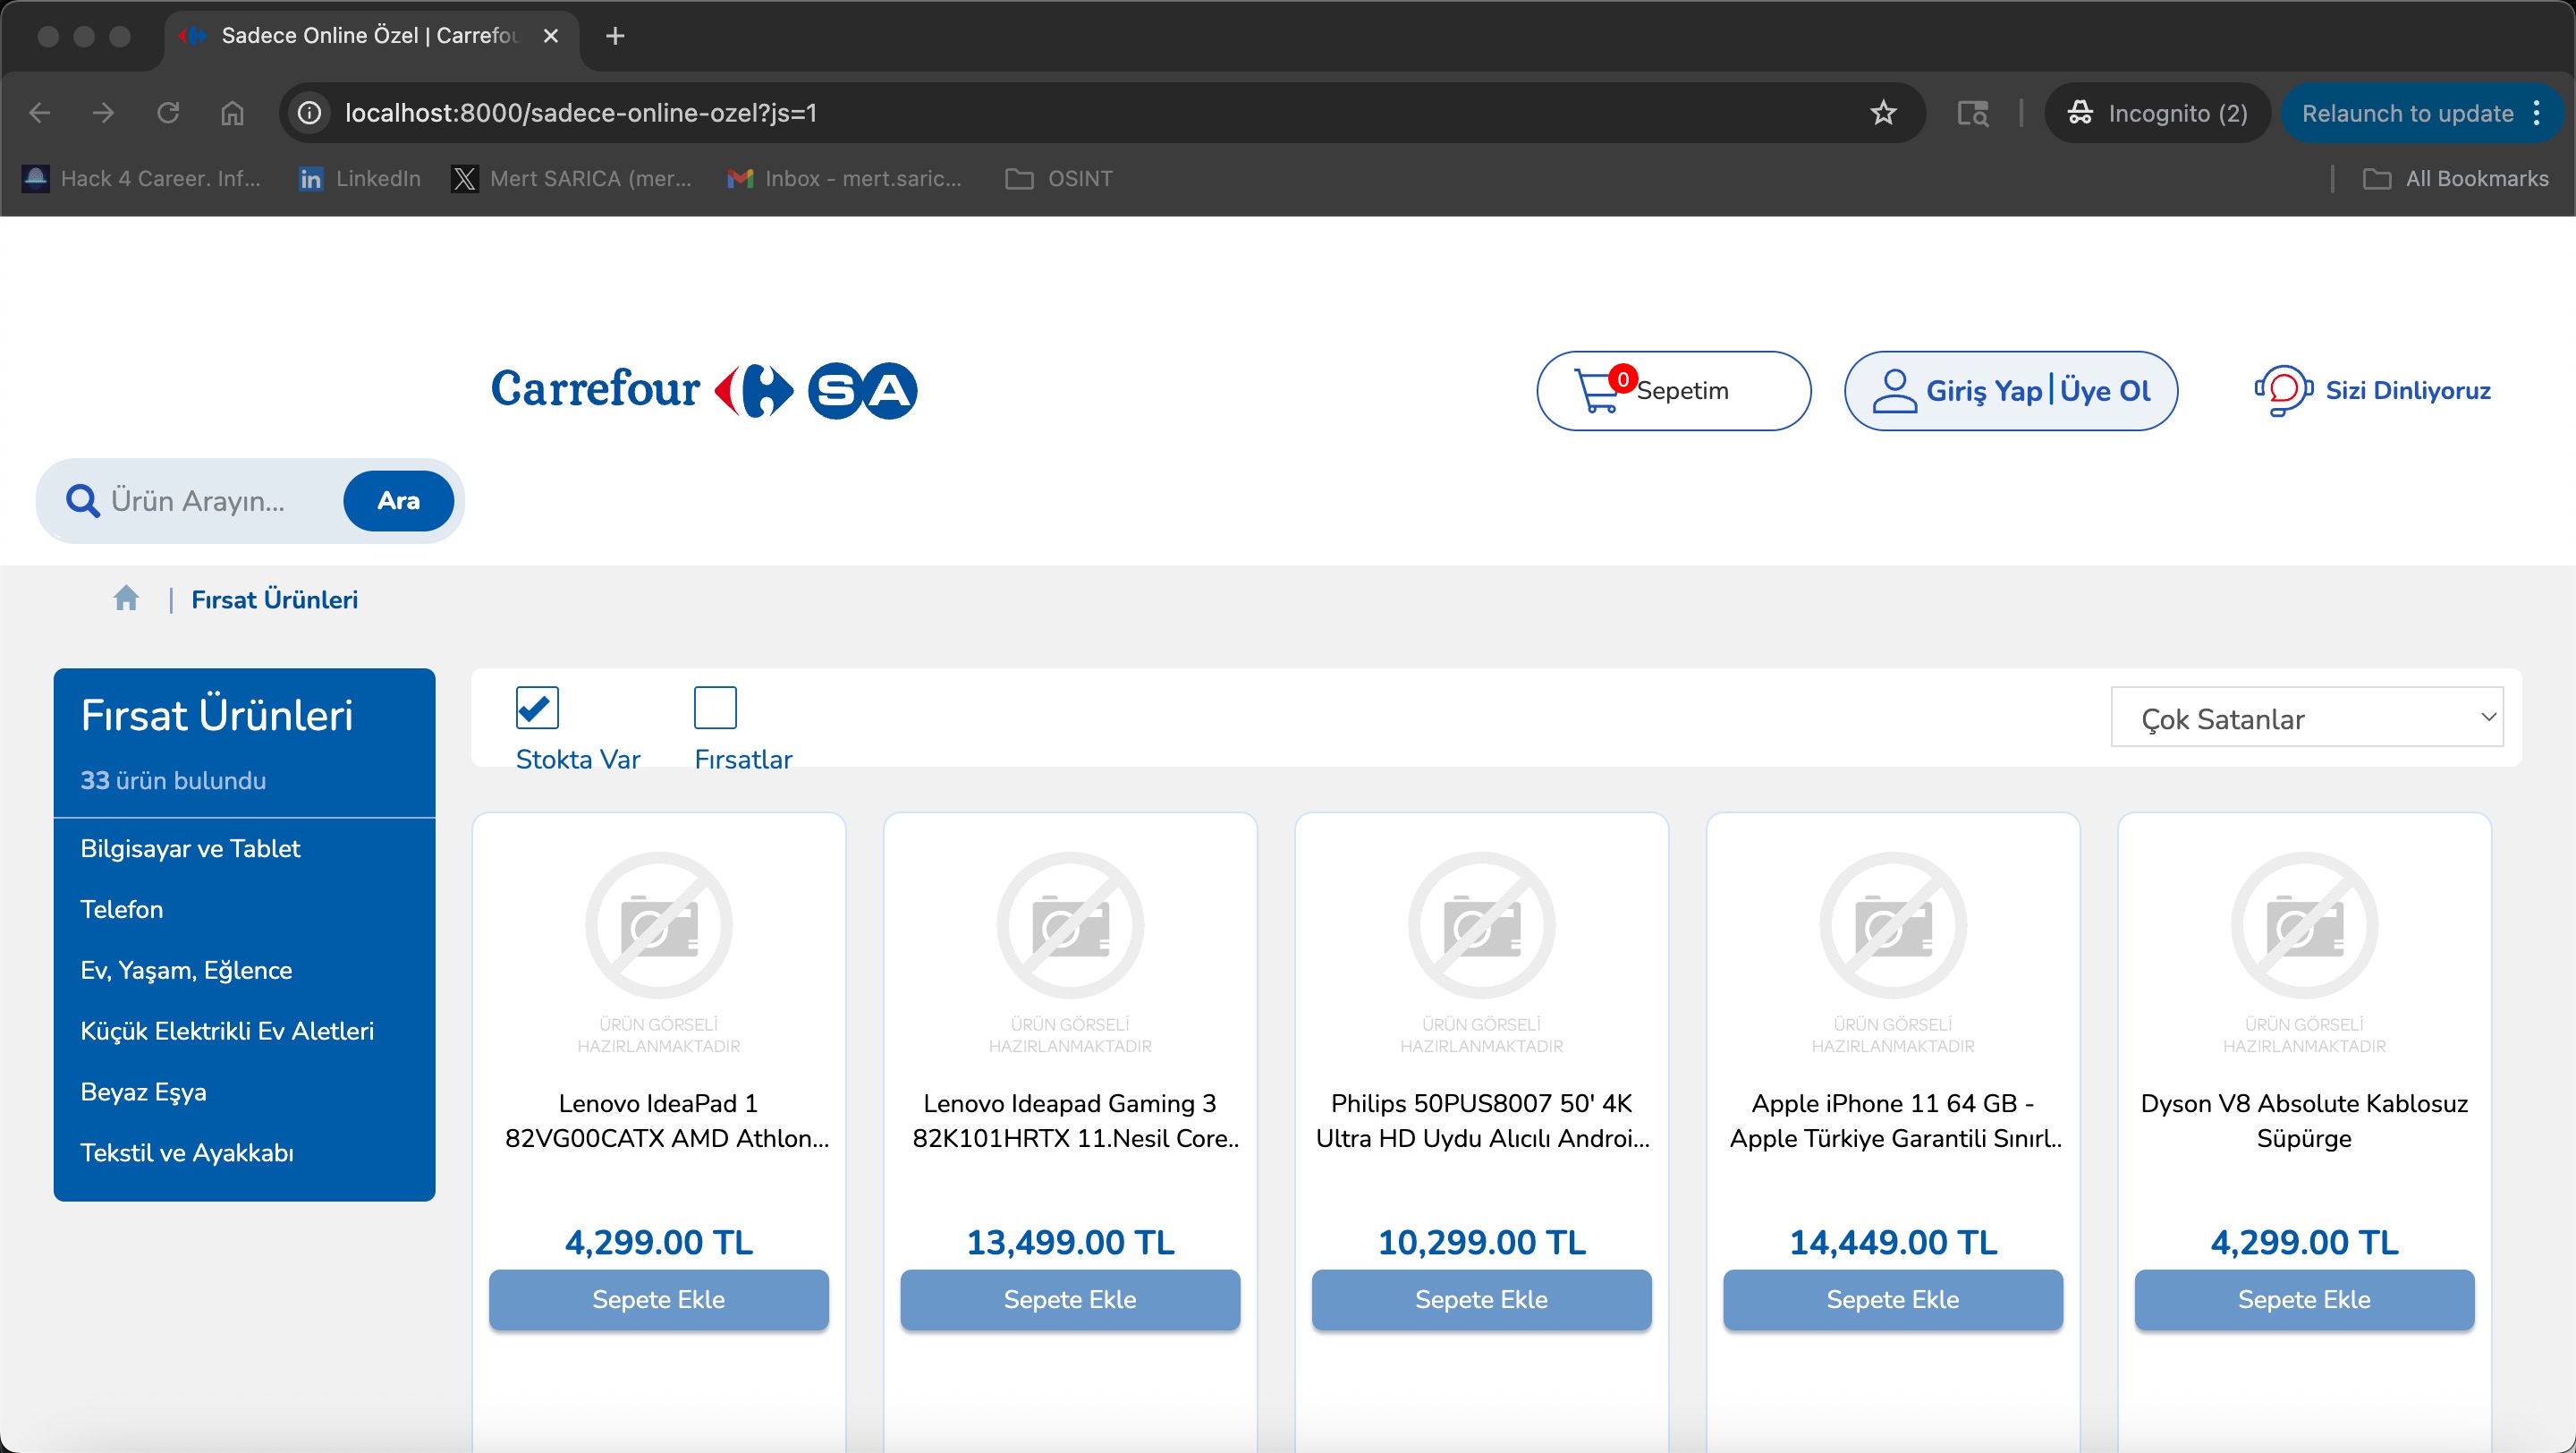Select Küçük Elektrikli Ev Aletleri category
The image size is (2576, 1453).
click(227, 1032)
